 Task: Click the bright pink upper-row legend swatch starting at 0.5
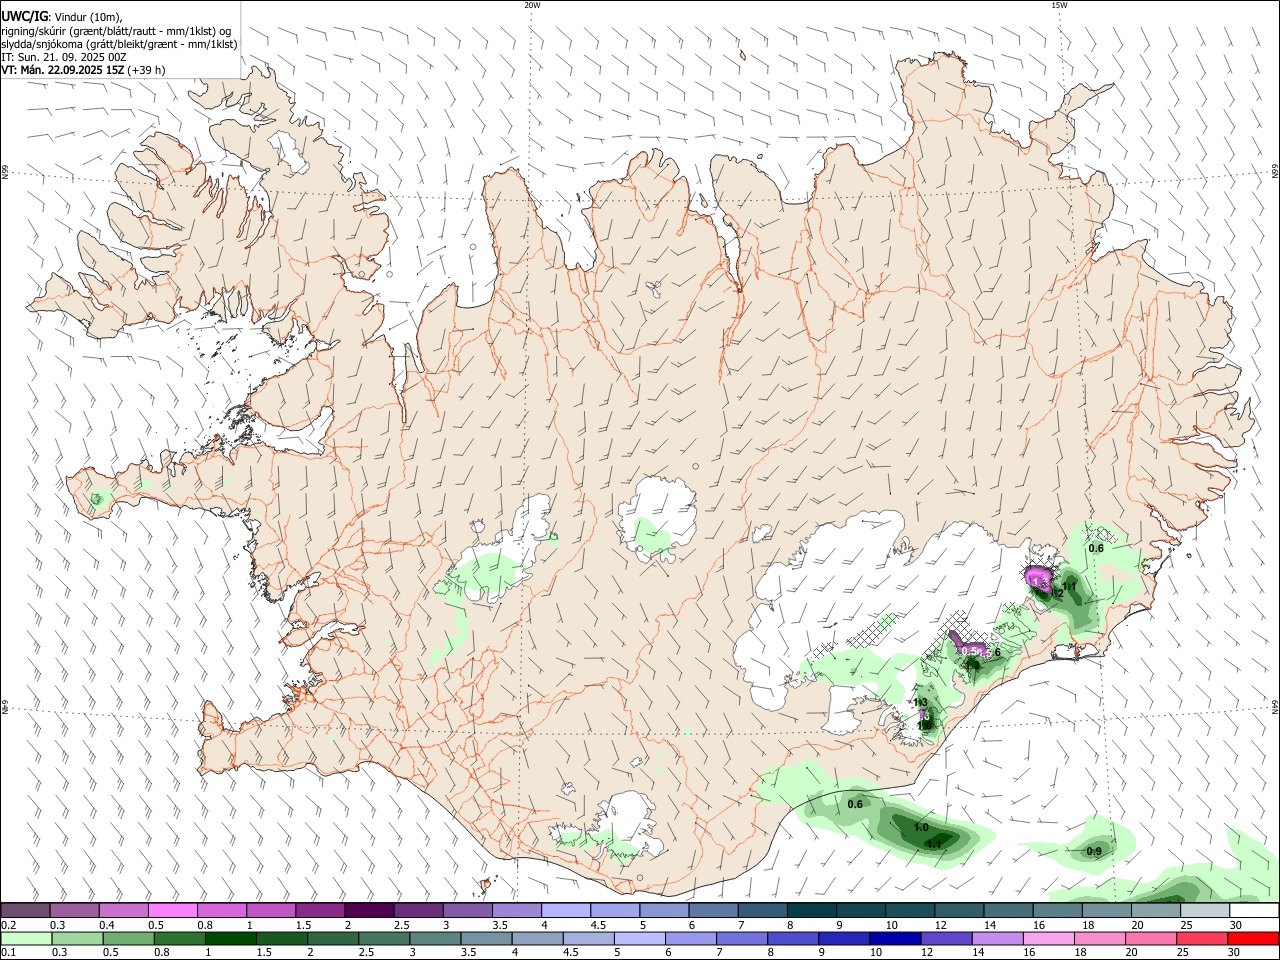[173, 911]
